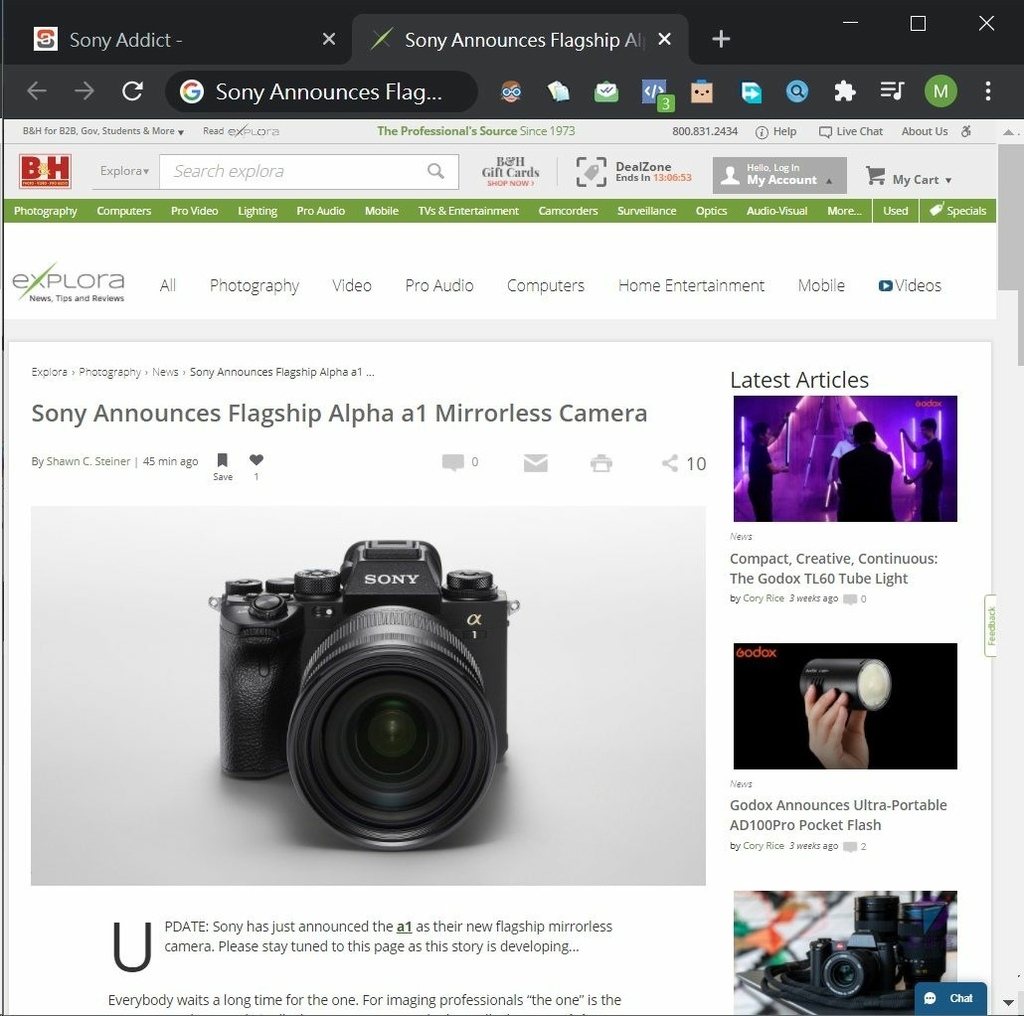
Task: Open Godox AD100Pro Pocket Flash article title
Action: point(838,815)
